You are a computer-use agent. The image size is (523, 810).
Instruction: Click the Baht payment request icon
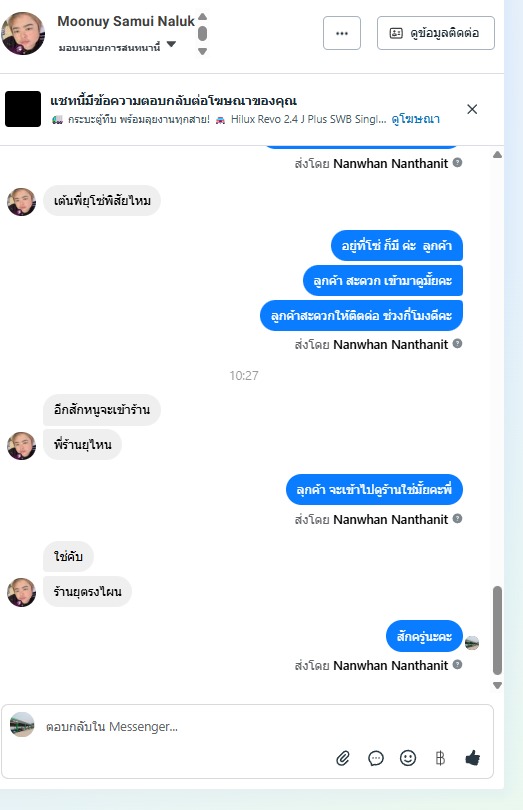(x=440, y=758)
